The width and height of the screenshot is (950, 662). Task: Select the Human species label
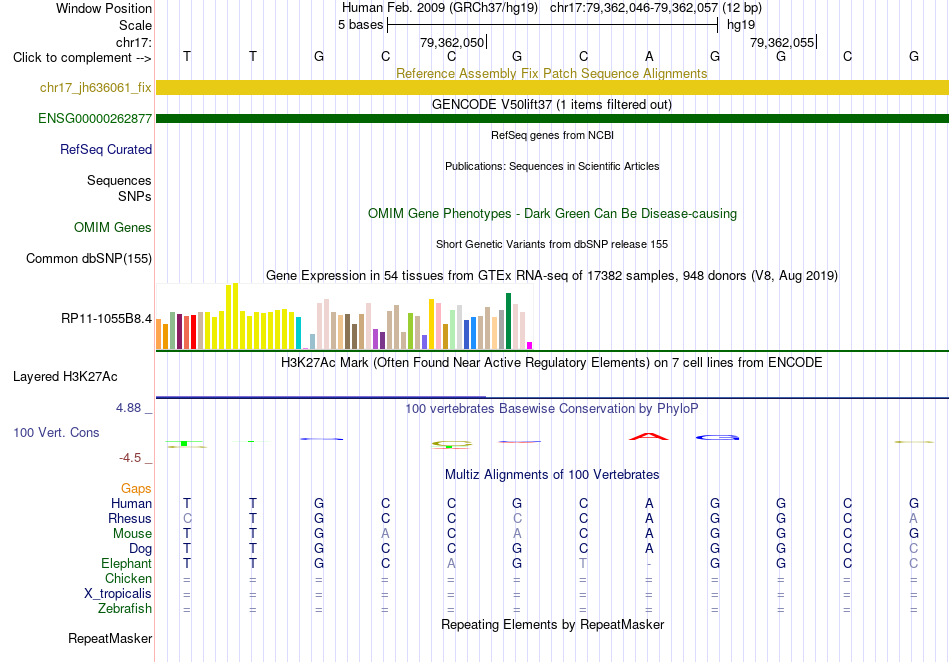pyautogui.click(x=131, y=503)
